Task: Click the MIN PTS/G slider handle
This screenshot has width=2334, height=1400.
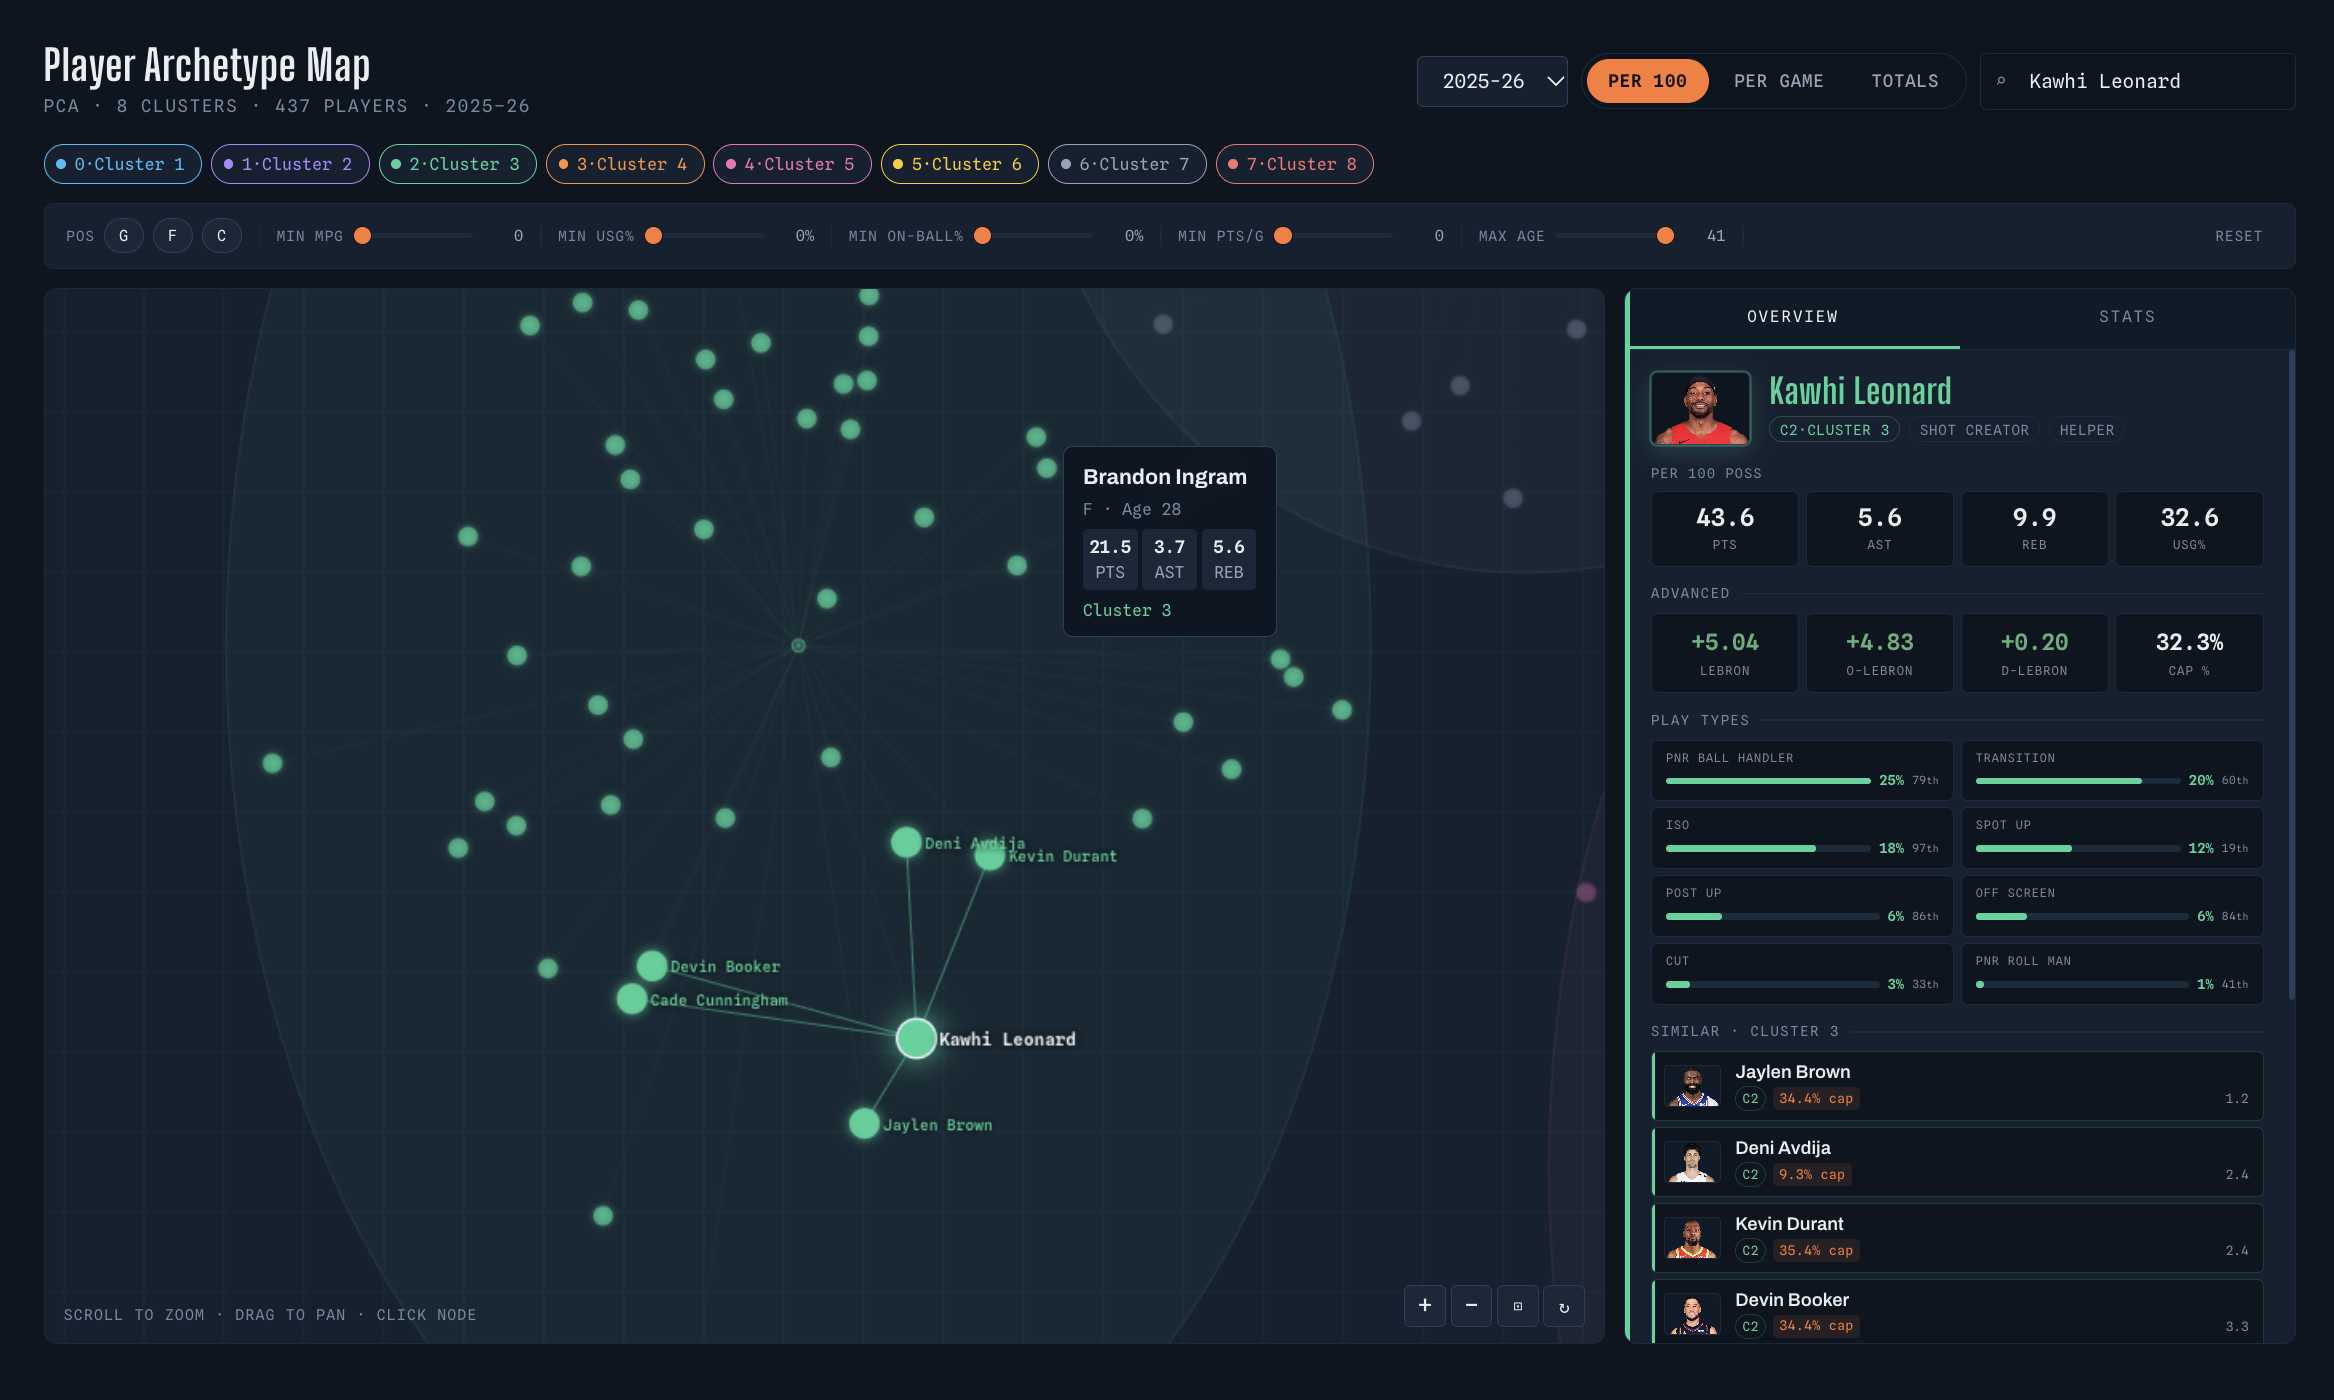Action: [1283, 236]
